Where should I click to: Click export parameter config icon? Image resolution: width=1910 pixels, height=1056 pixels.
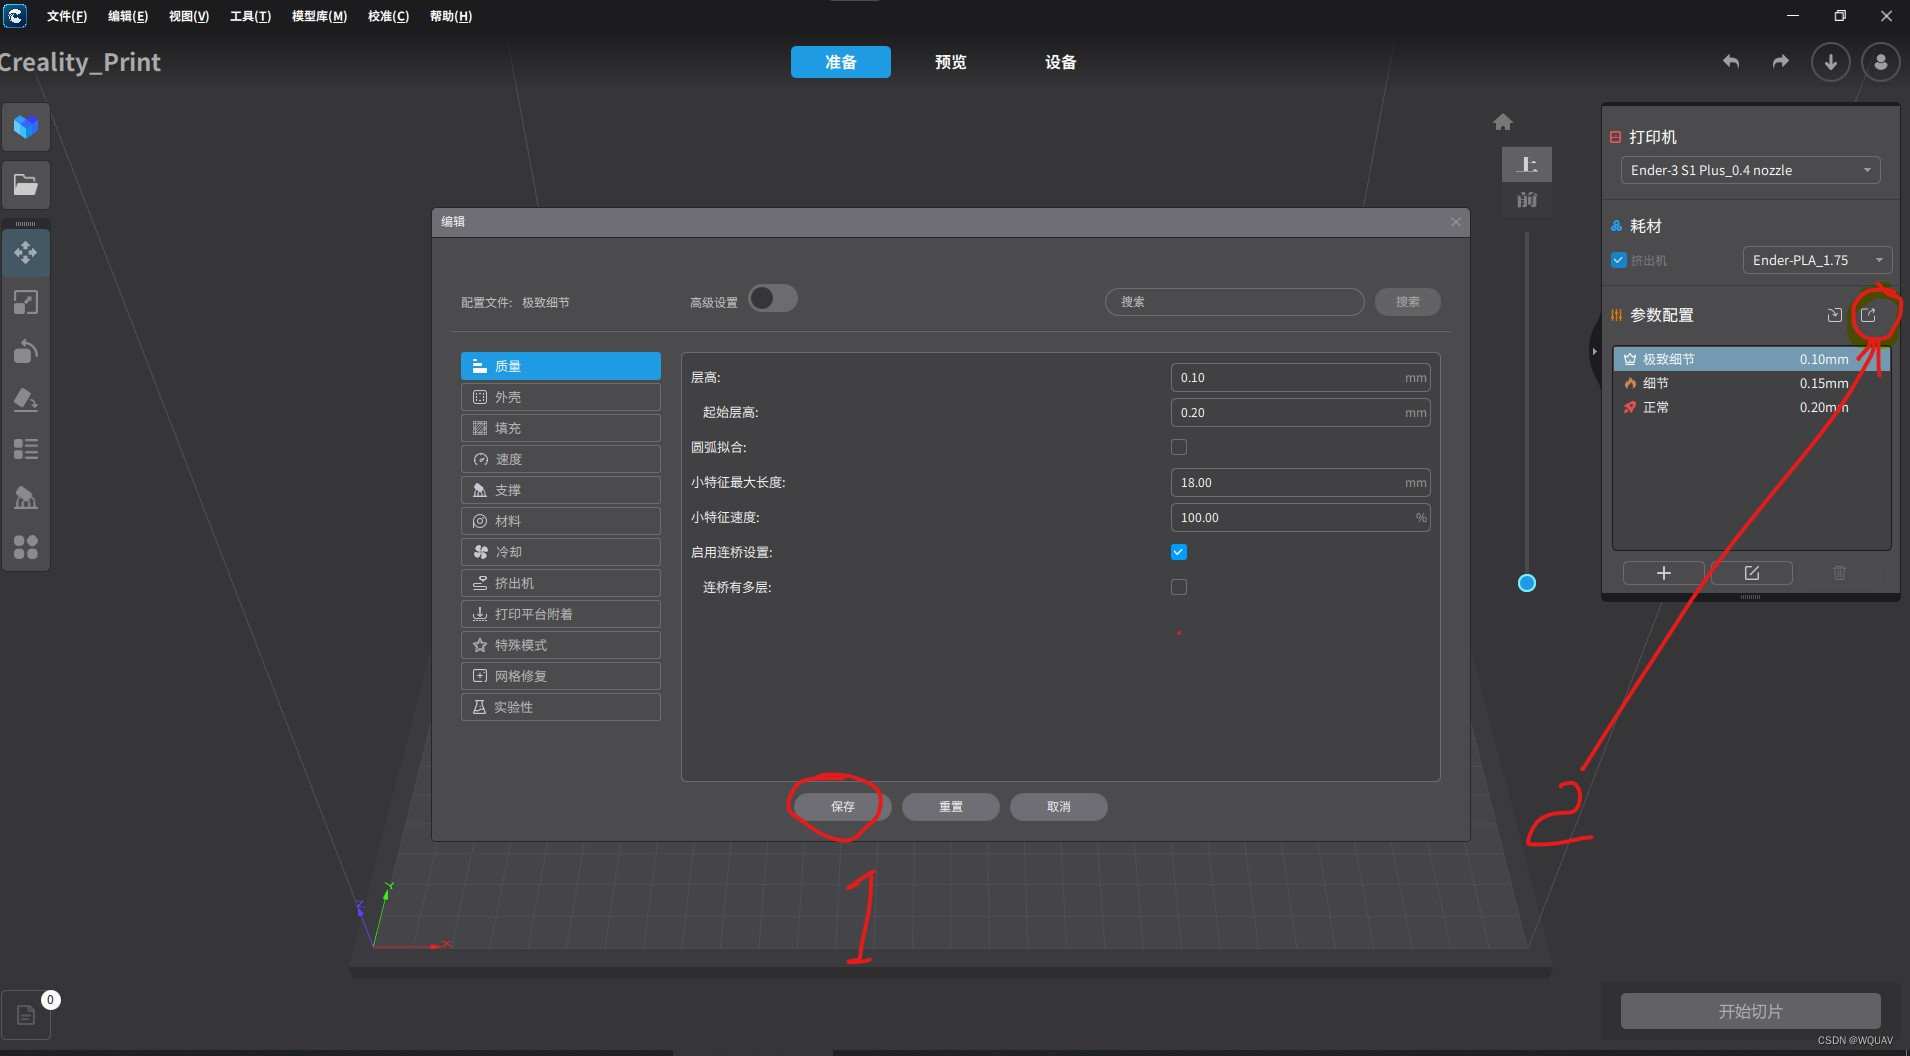(x=1868, y=315)
